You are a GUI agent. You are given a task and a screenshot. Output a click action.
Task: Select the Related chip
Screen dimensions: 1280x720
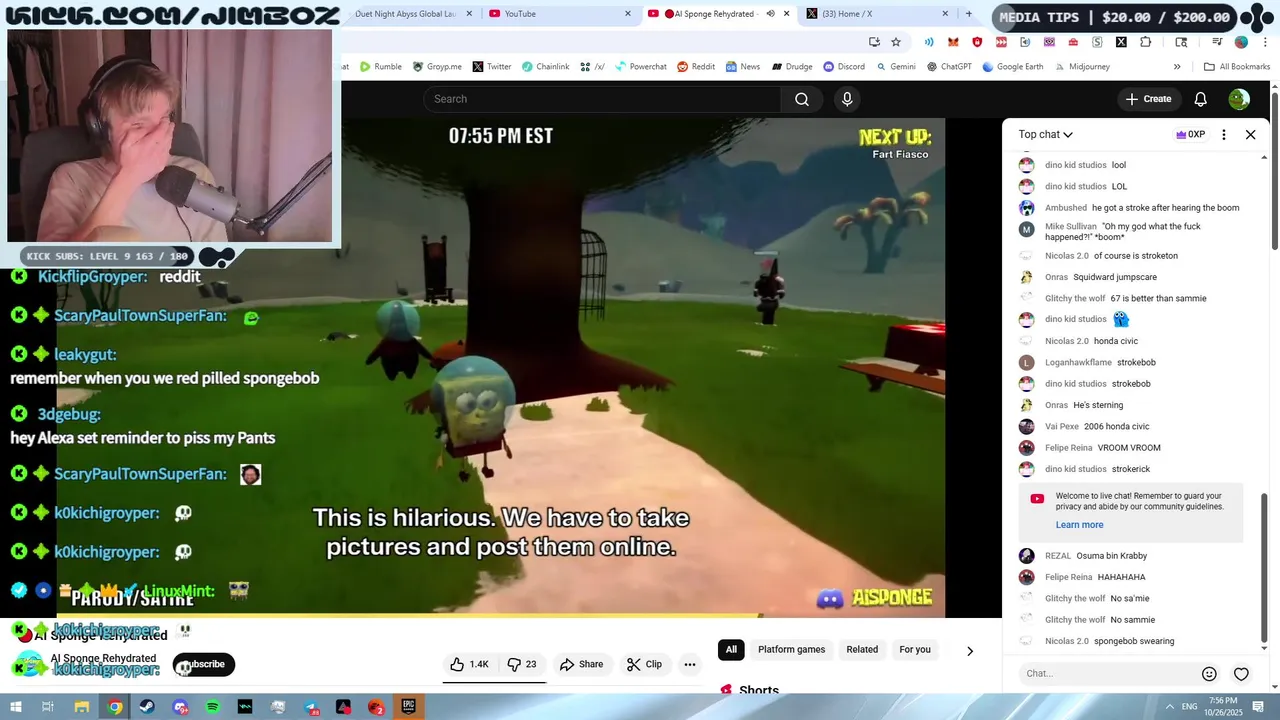pyautogui.click(x=862, y=650)
